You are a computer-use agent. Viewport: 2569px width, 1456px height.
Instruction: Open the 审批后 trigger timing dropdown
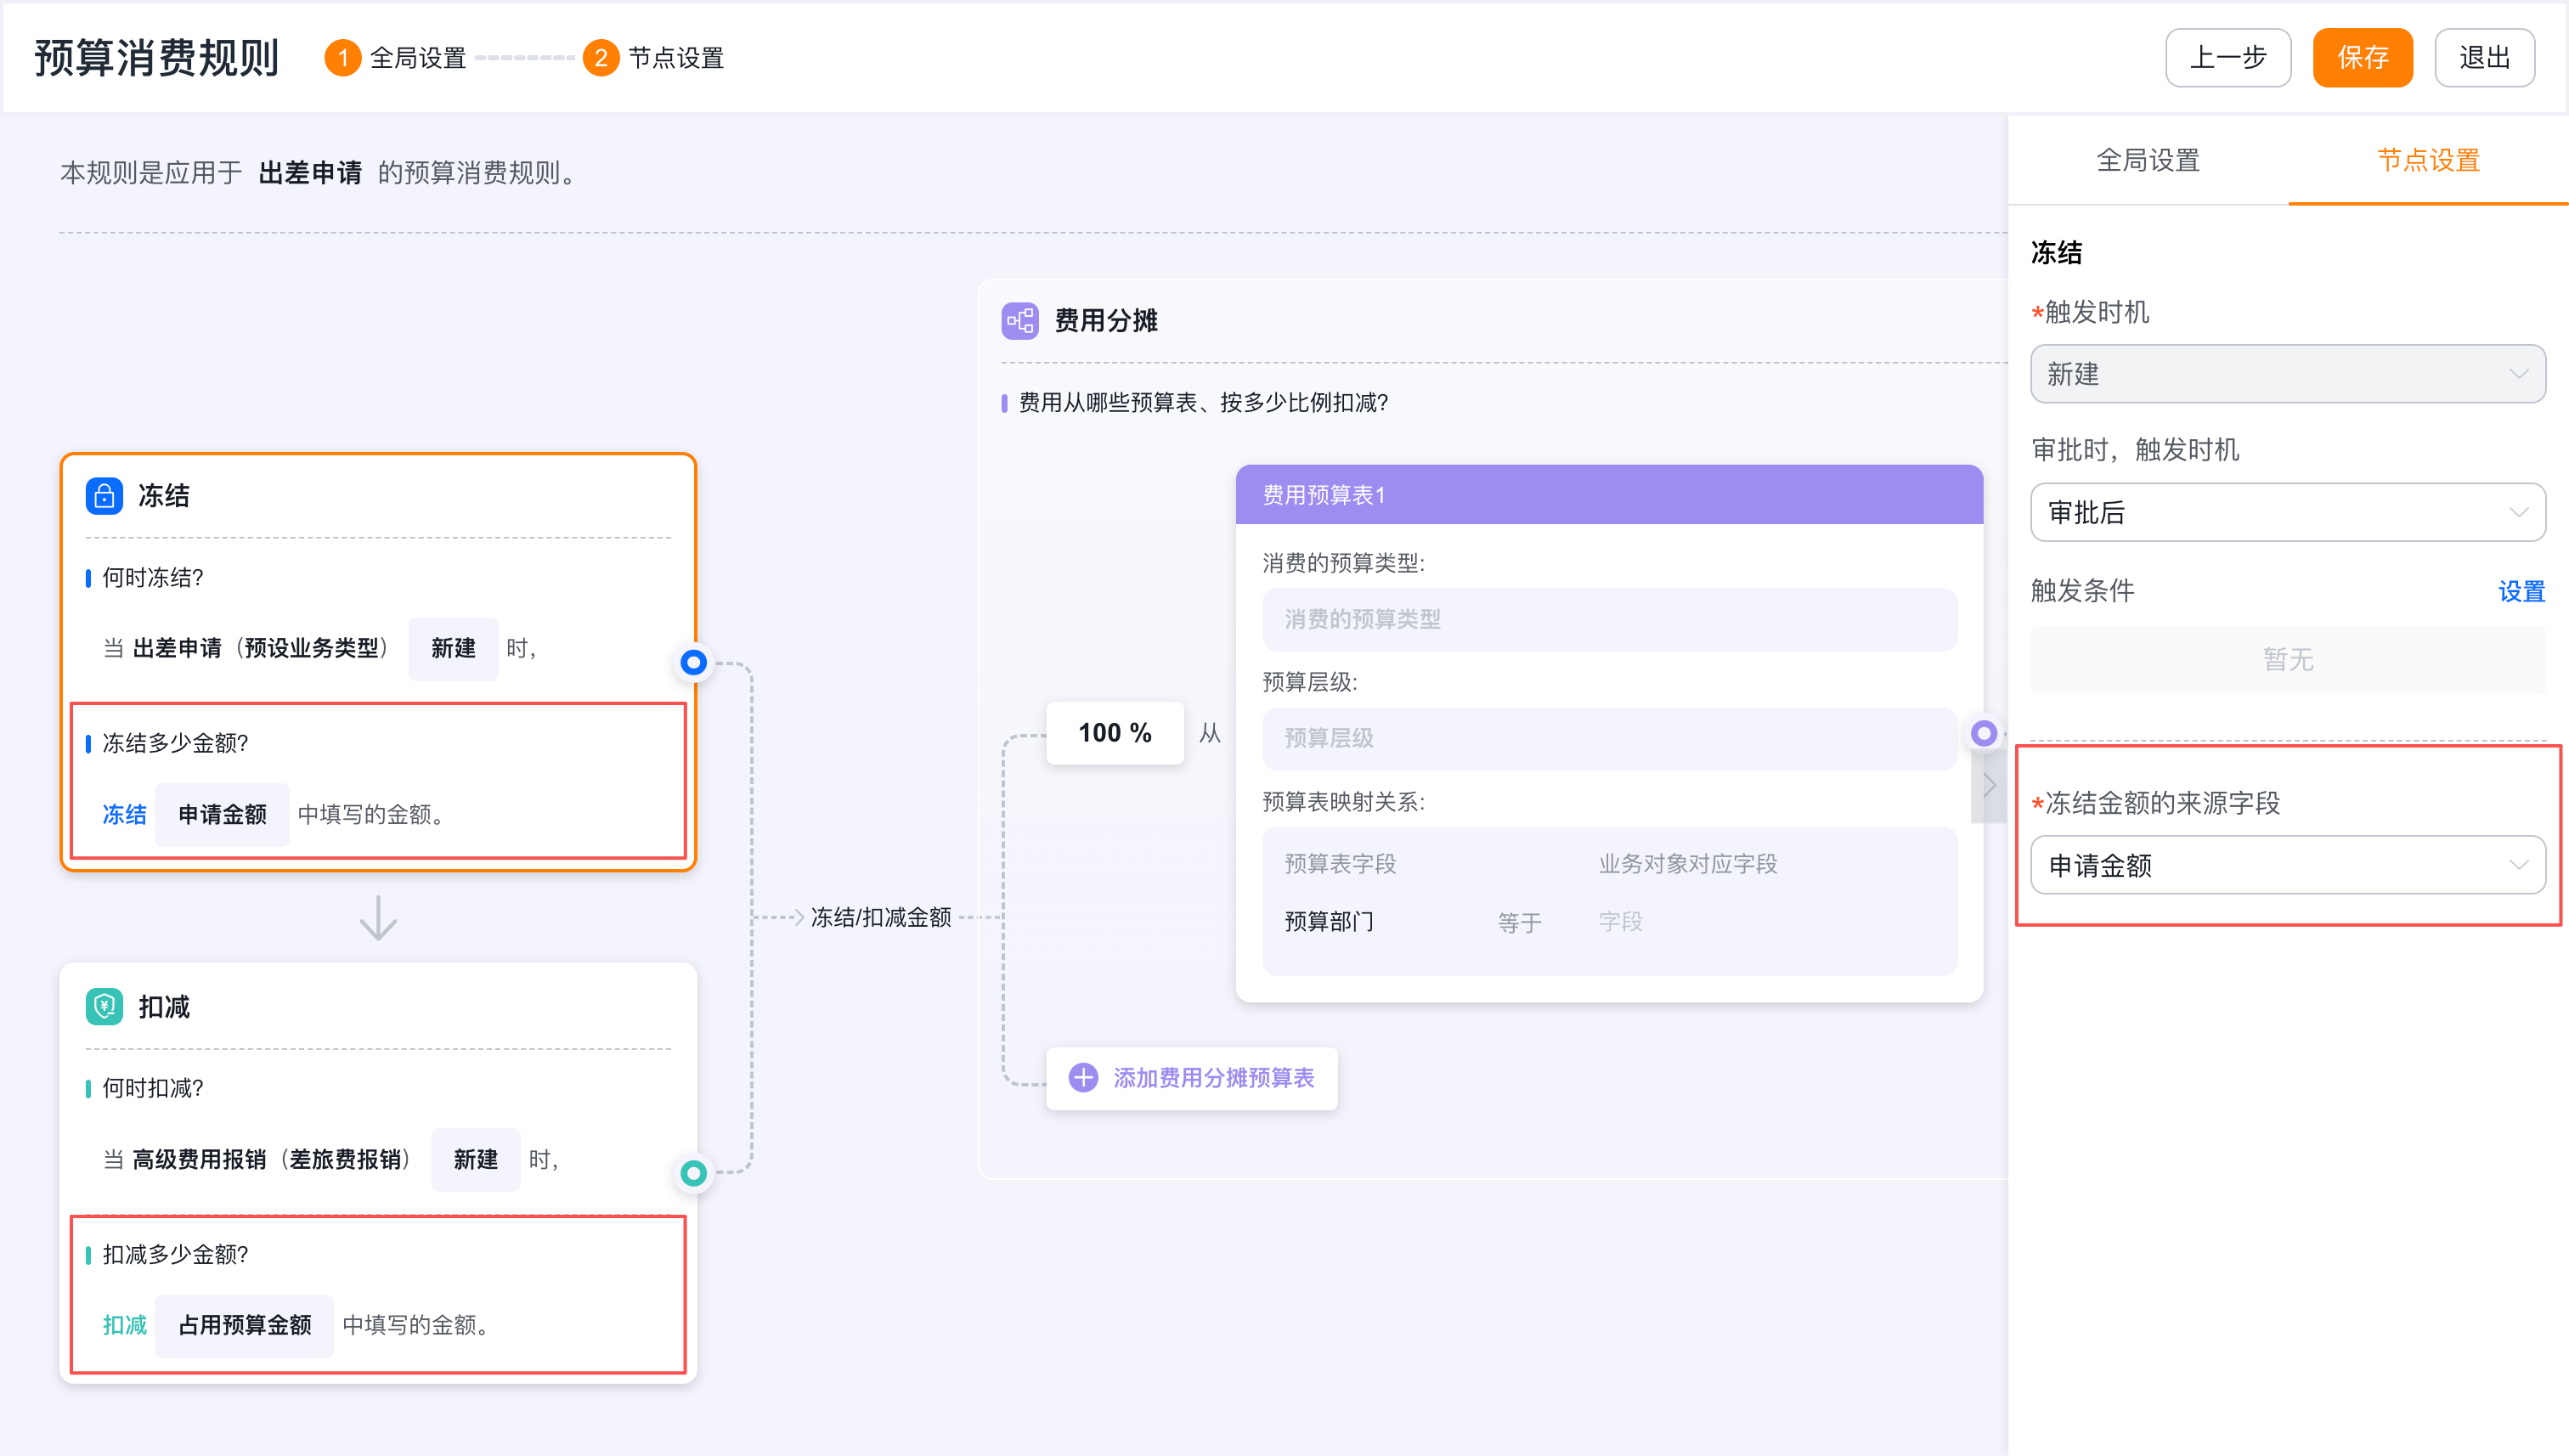click(x=2287, y=512)
